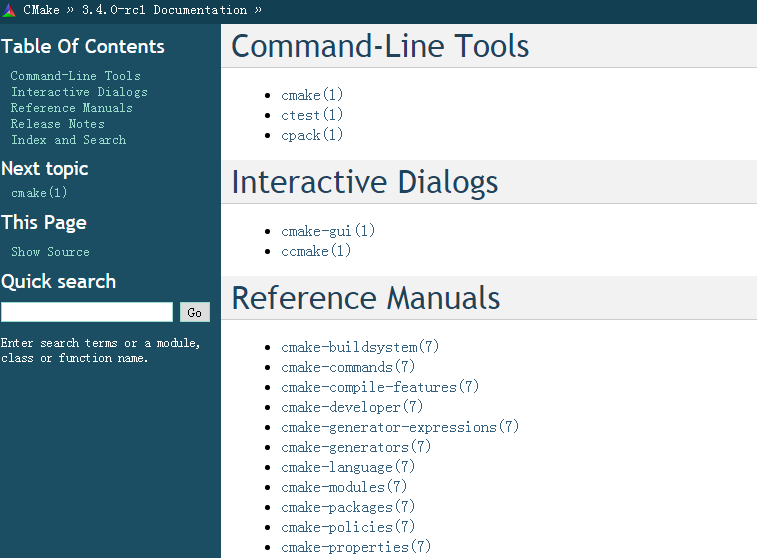Focus the Quick search input field
The image size is (757, 558).
click(x=87, y=312)
